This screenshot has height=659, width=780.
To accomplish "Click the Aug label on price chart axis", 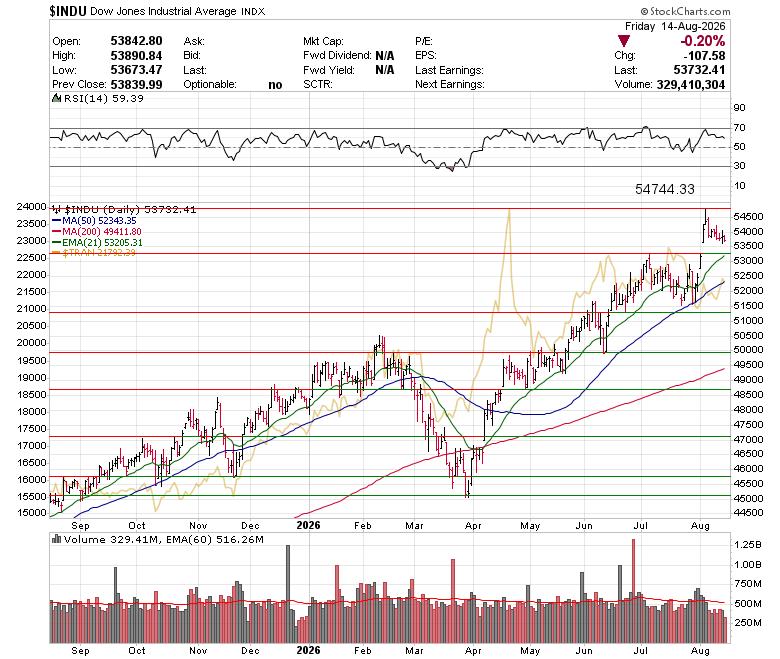I will (700, 526).
